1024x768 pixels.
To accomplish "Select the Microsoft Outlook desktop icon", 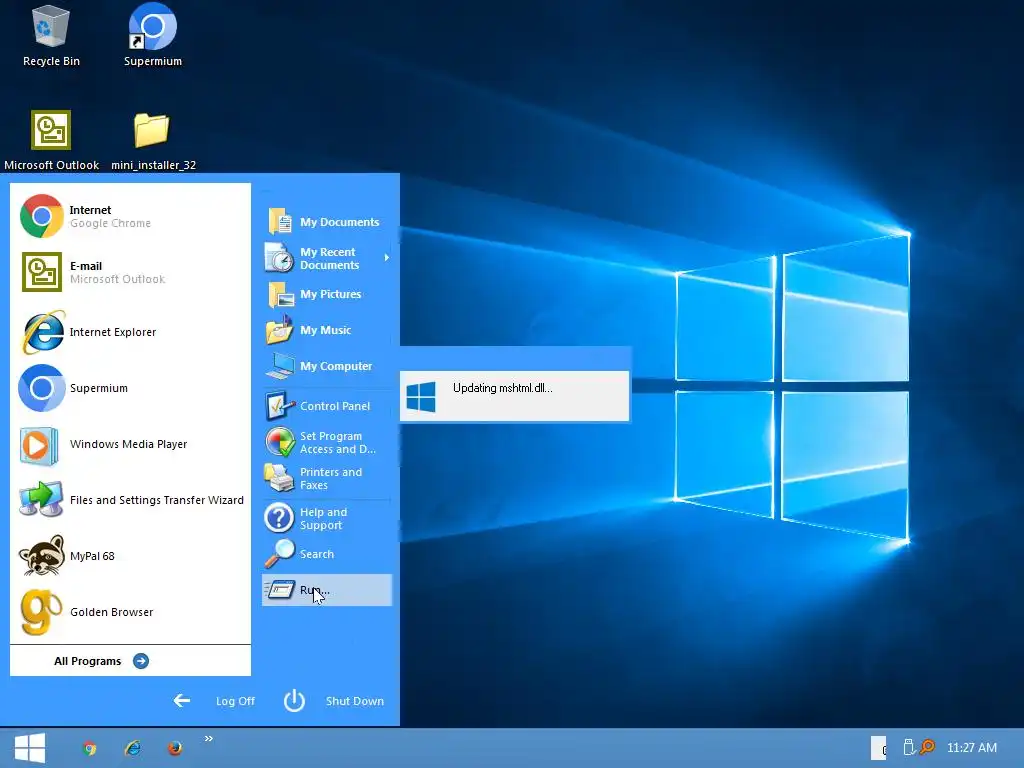I will [x=51, y=140].
